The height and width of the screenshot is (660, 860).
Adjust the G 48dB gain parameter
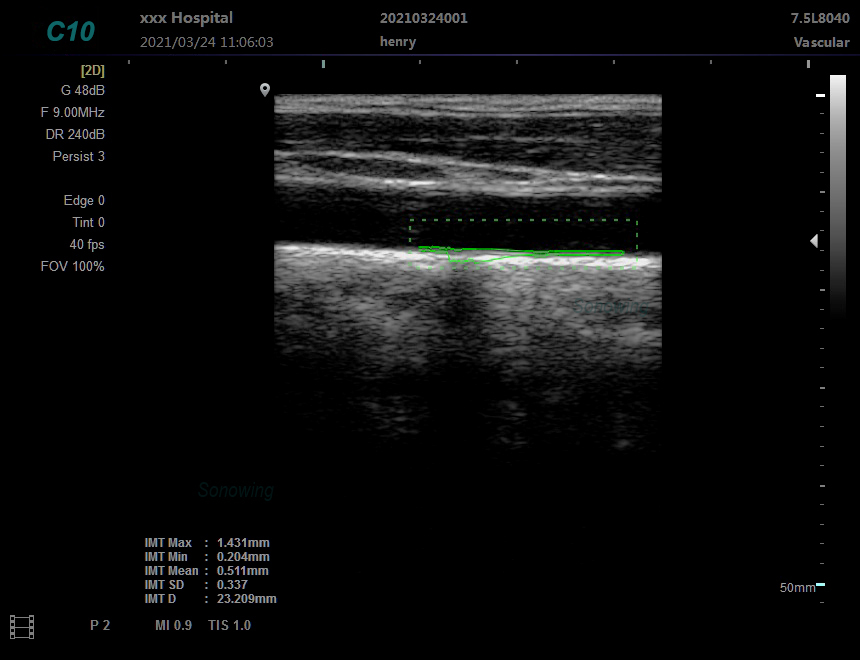click(x=82, y=90)
